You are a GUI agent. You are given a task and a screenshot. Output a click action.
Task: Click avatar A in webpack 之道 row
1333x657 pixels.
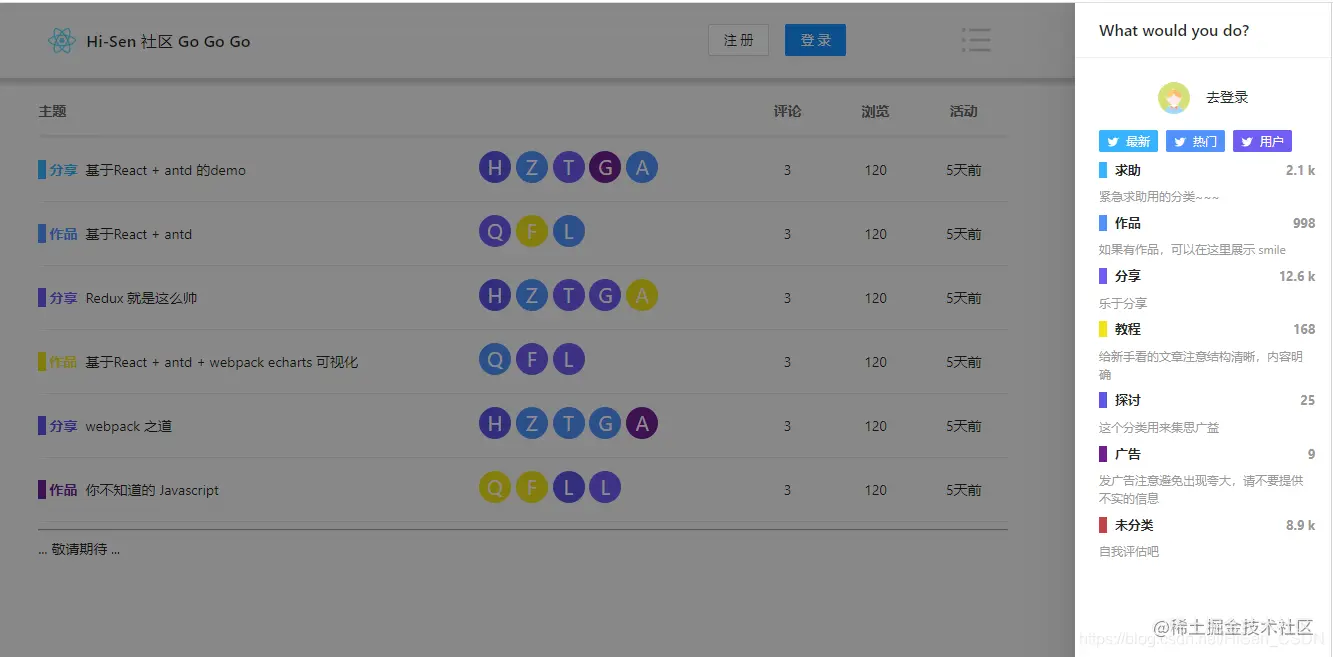(x=642, y=424)
